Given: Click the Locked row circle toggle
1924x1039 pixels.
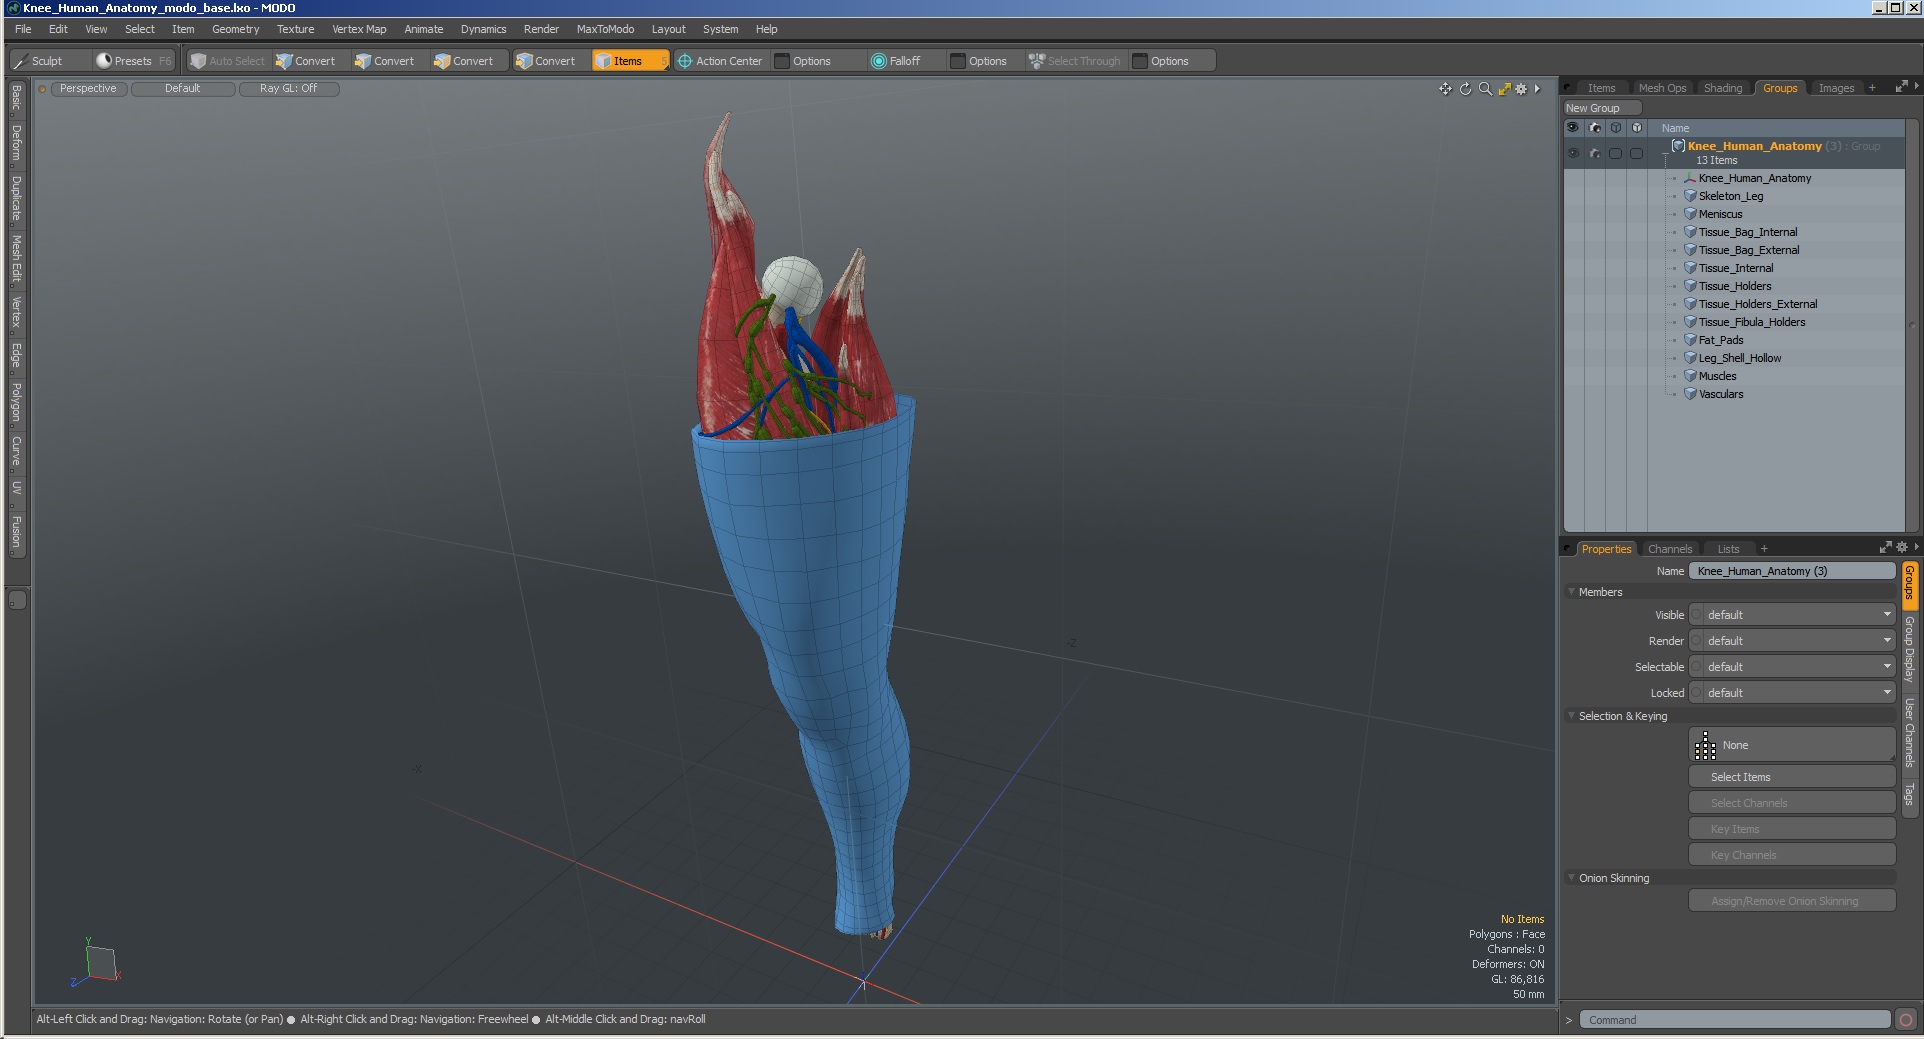Looking at the screenshot, I should pyautogui.click(x=1696, y=693).
